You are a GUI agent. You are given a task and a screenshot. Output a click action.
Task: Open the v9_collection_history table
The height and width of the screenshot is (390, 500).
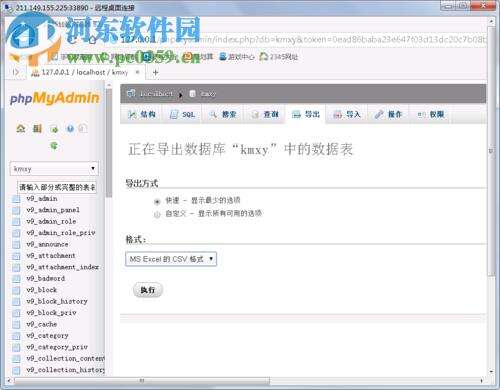pyautogui.click(x=65, y=370)
